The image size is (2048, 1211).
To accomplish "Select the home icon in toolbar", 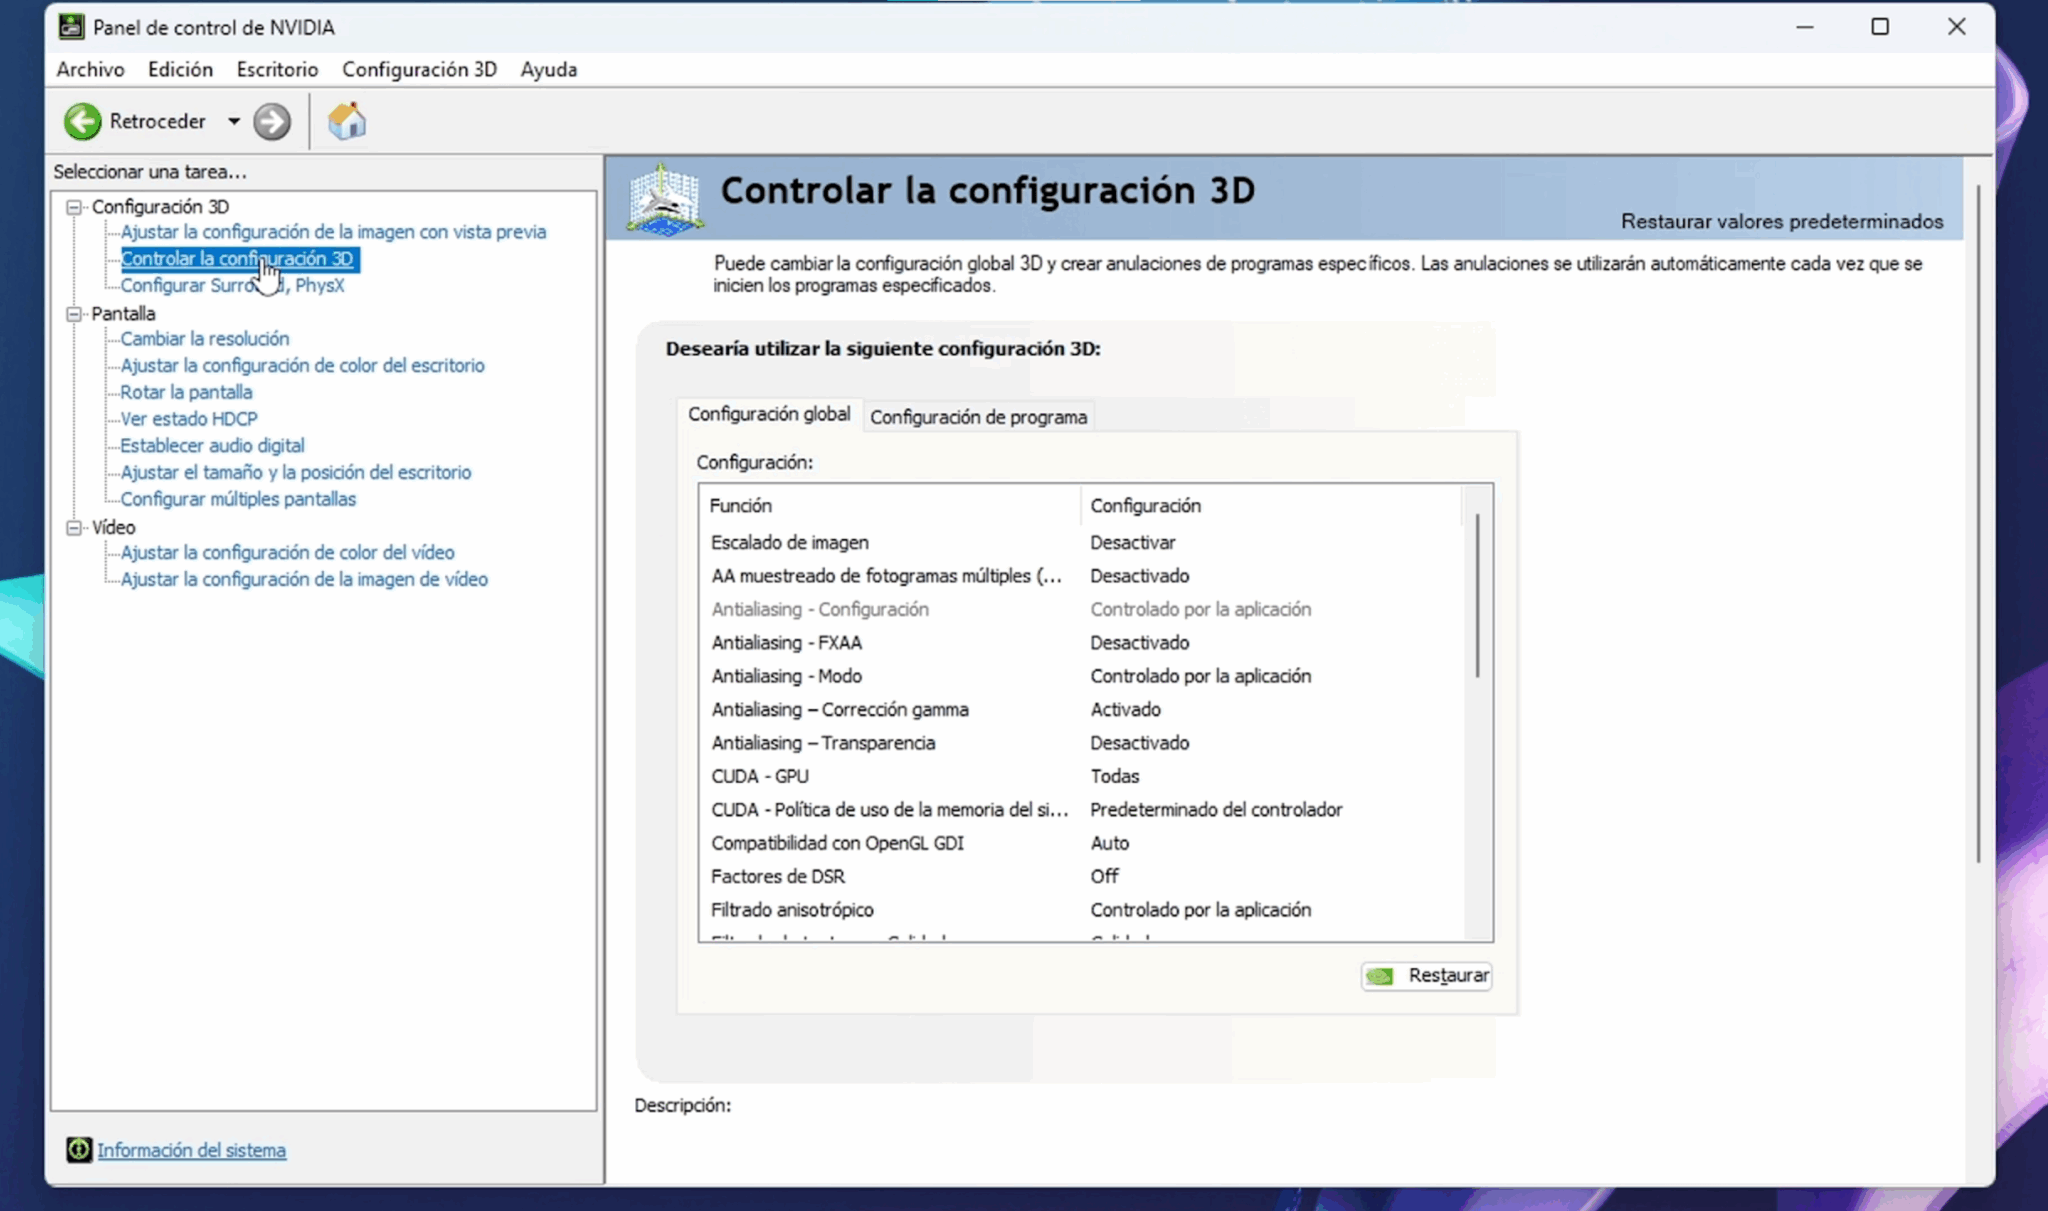I will click(x=346, y=121).
